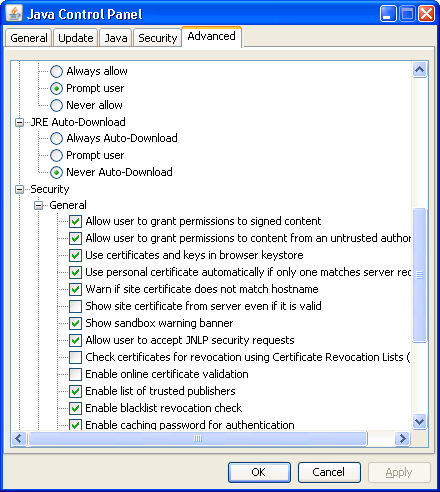Click the vertical scrollbar thumb
Viewport: 440px width, 492px height.
point(419,275)
